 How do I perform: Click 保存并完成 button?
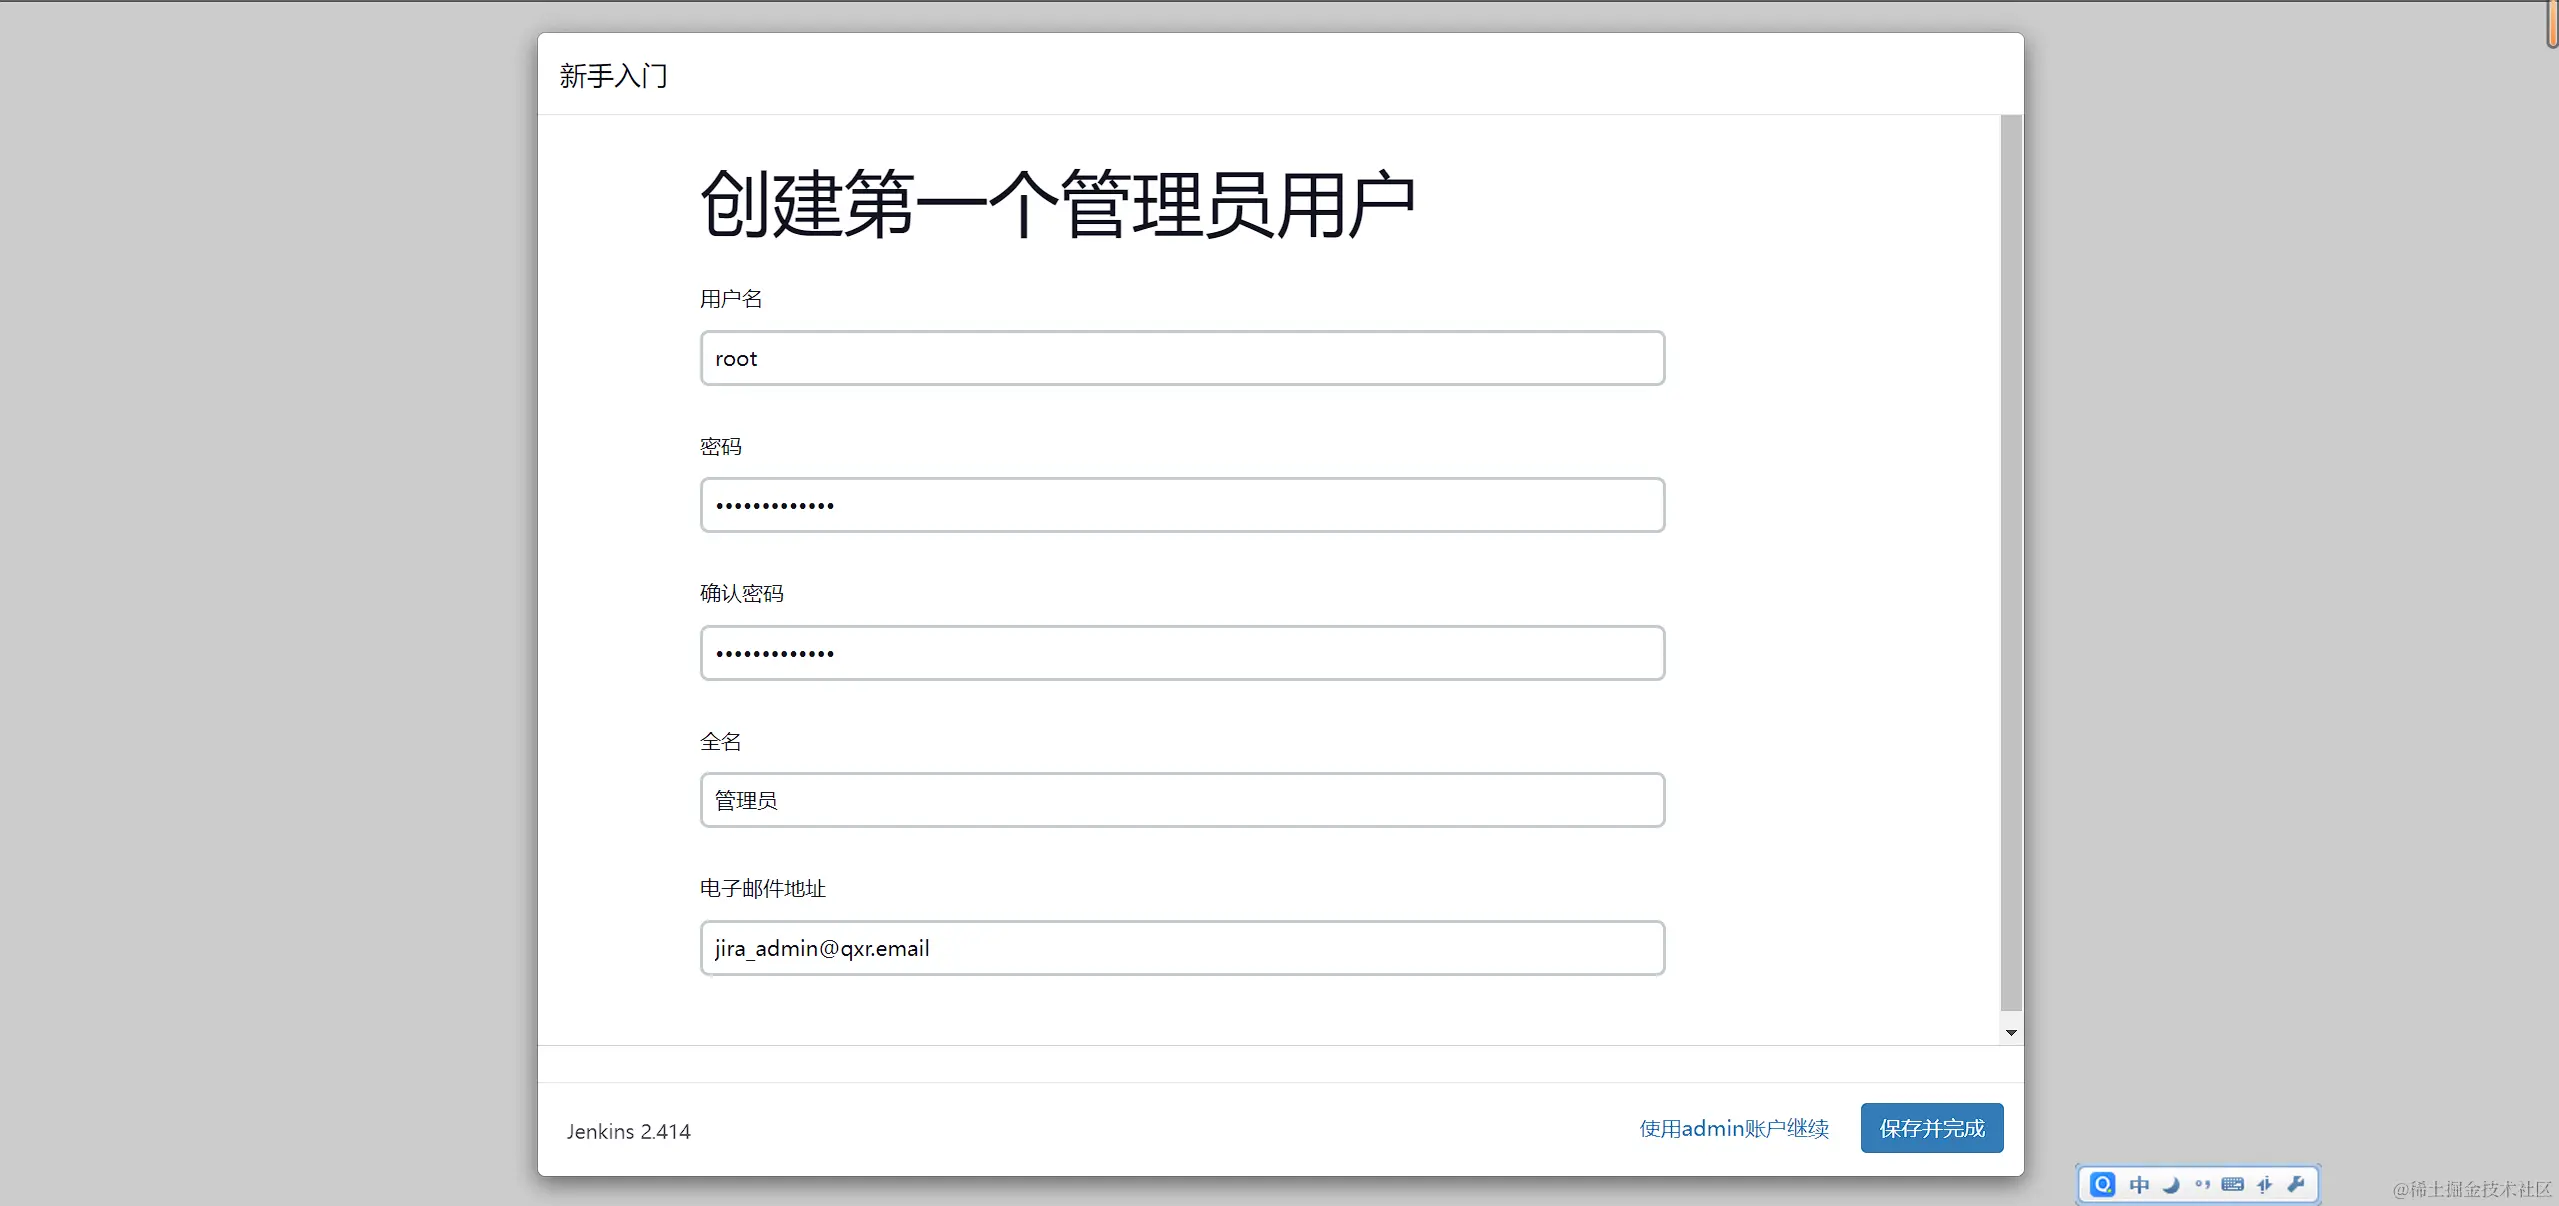[1931, 1128]
